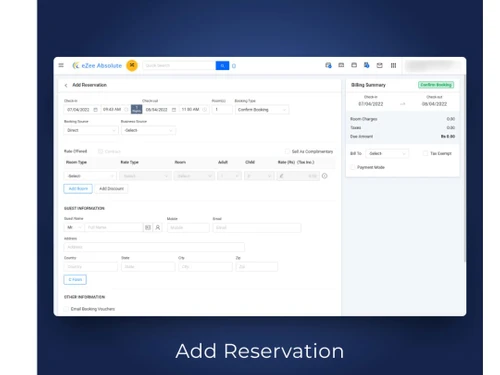Open the guest title Mr dropdown
The height and width of the screenshot is (375, 500).
[x=74, y=227]
